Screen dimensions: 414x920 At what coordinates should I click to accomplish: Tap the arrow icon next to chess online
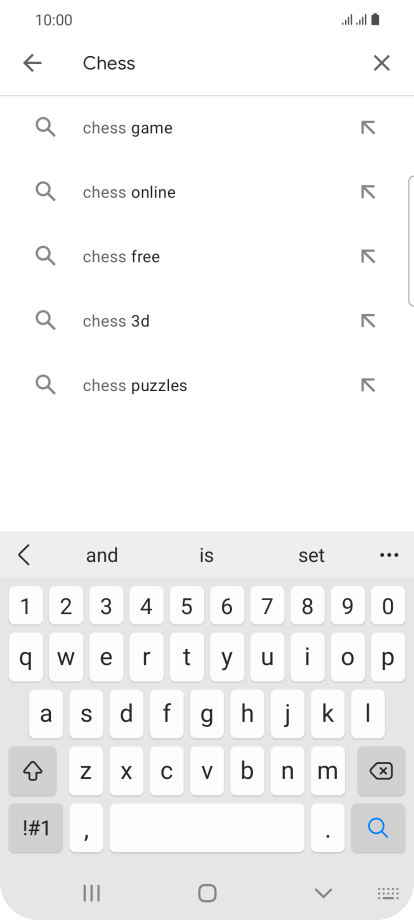tap(368, 192)
